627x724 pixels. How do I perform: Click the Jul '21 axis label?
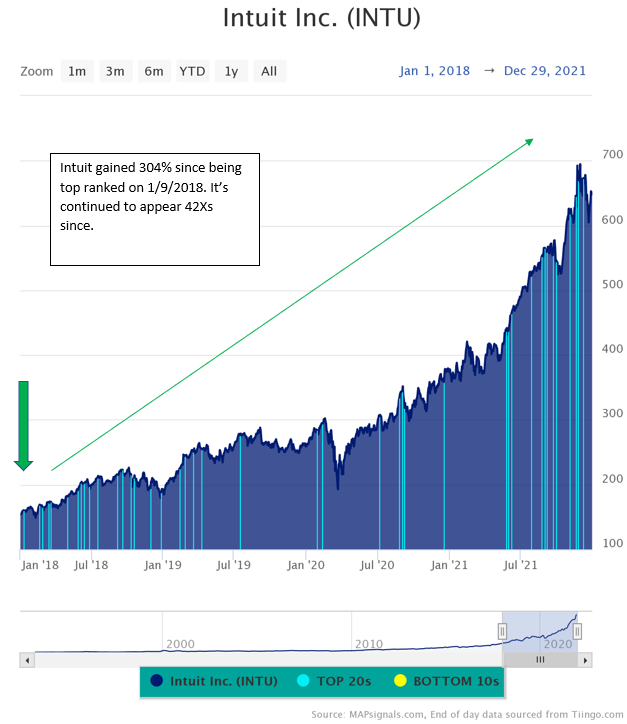(520, 565)
